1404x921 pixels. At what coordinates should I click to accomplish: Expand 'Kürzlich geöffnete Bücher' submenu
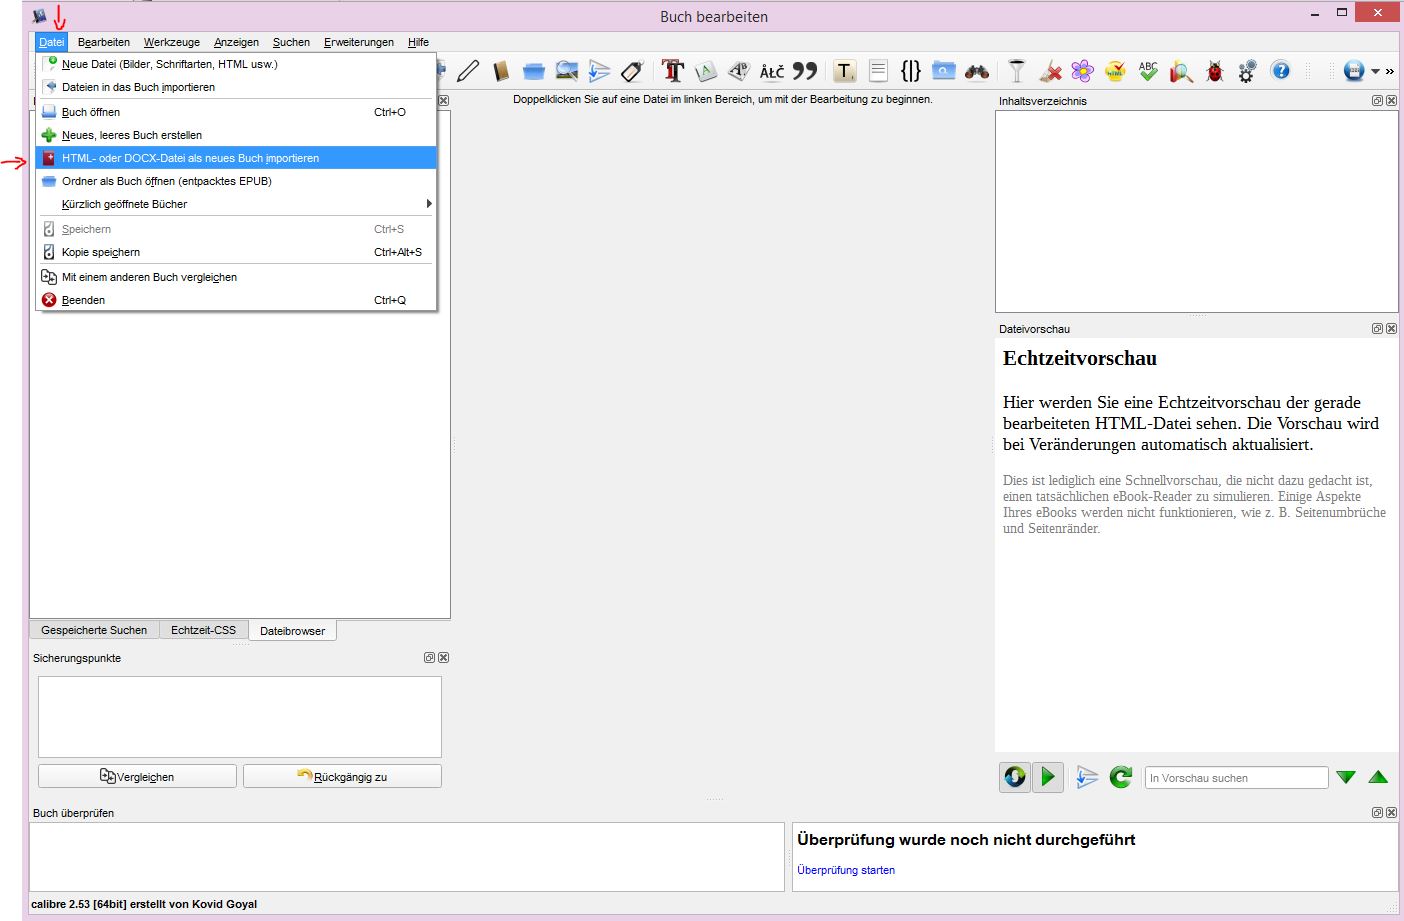[x=236, y=204]
